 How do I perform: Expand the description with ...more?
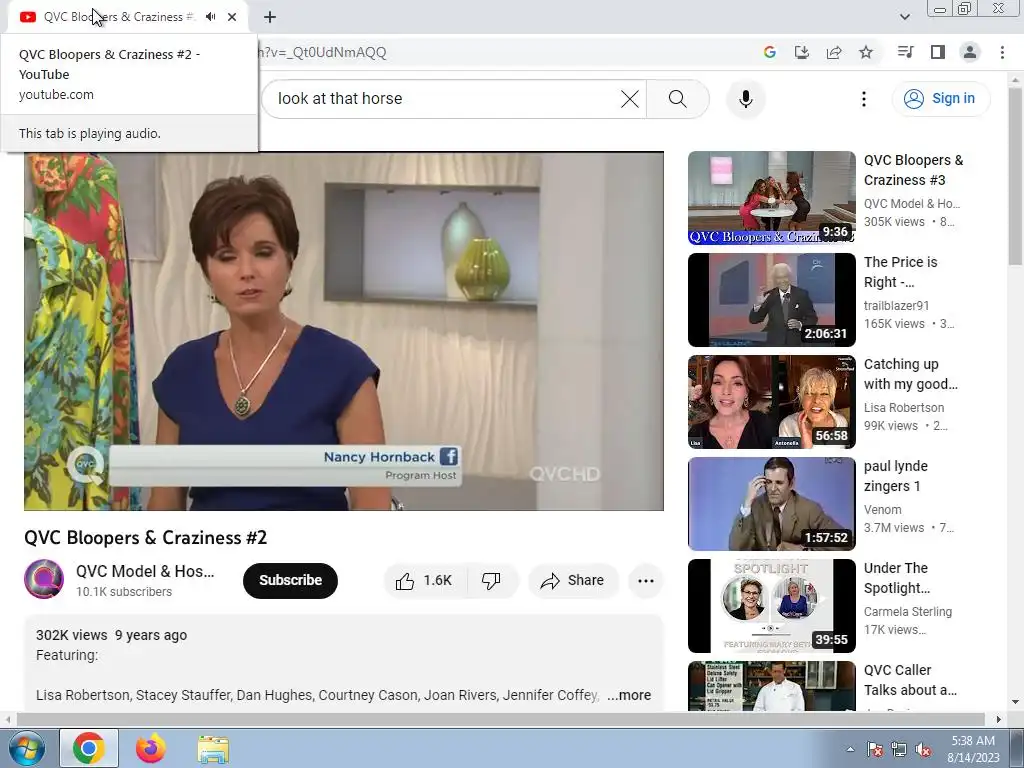629,696
